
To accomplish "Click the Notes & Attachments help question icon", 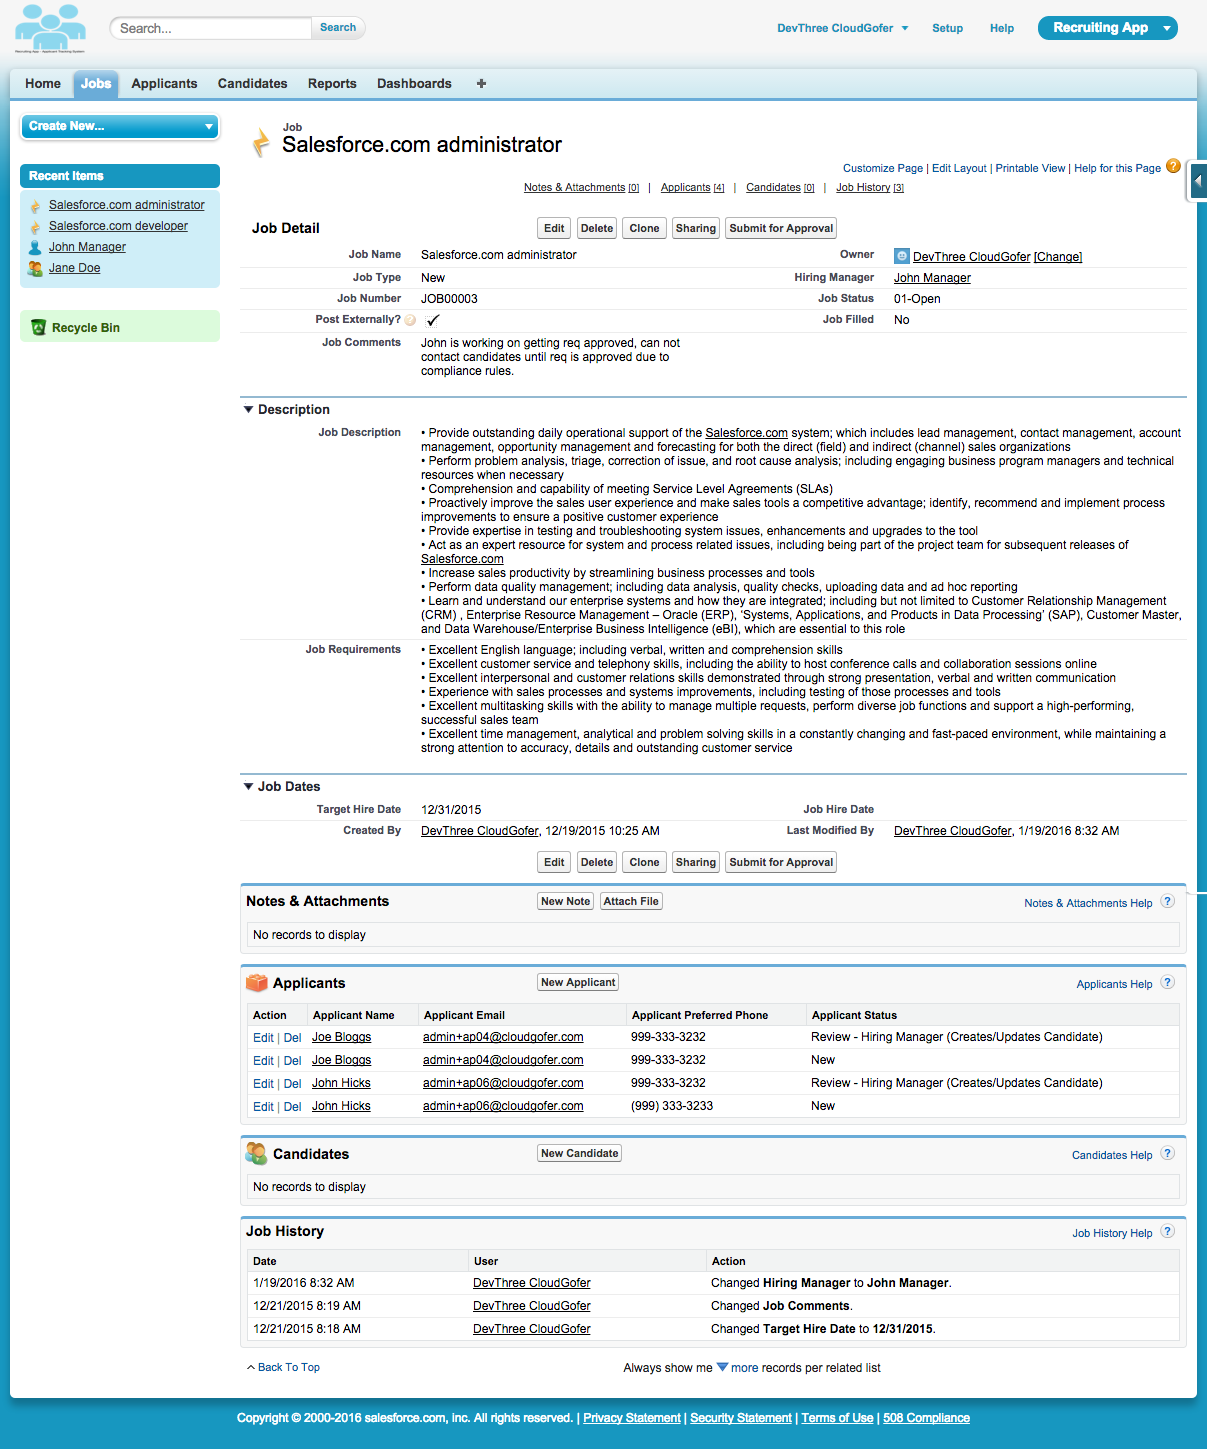I will [1167, 902].
